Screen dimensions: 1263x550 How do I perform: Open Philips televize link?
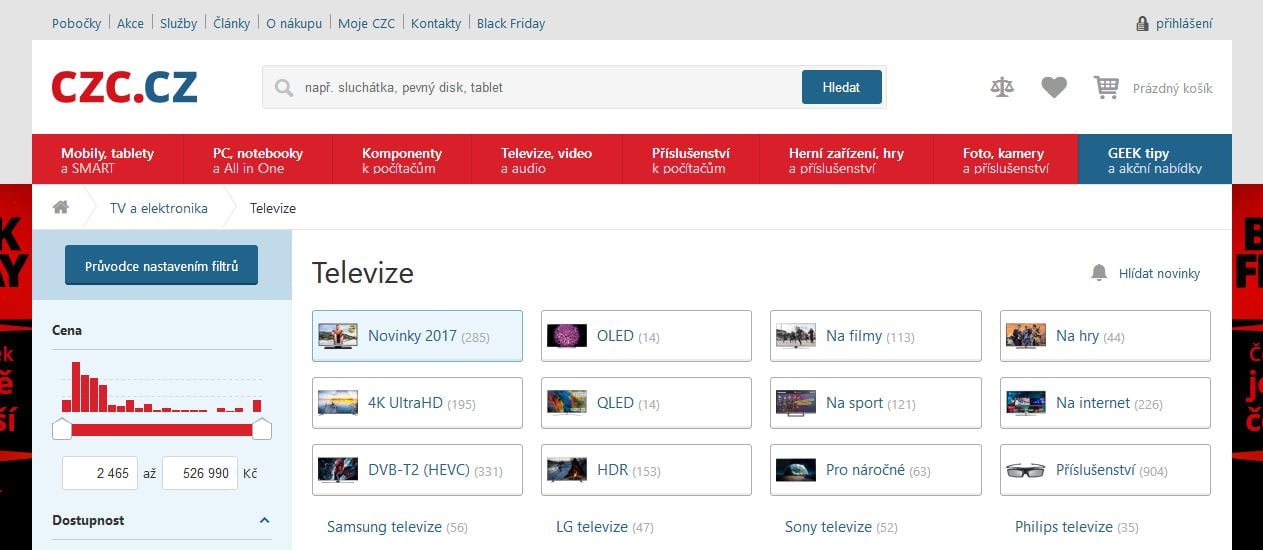click(x=1063, y=527)
